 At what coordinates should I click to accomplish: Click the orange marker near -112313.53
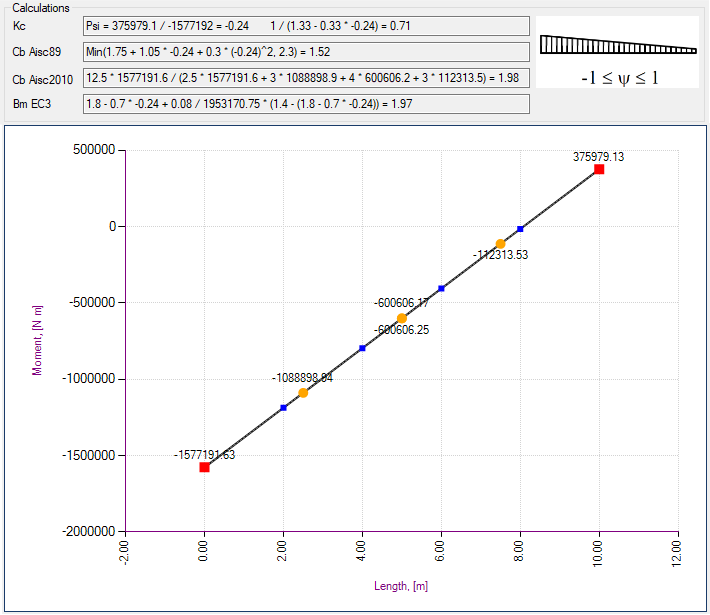[500, 244]
